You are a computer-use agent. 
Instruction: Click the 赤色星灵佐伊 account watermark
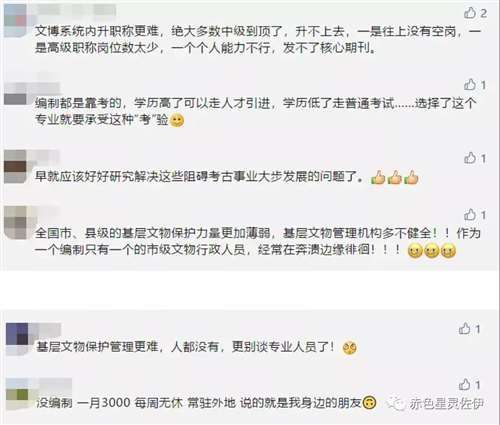pos(446,404)
